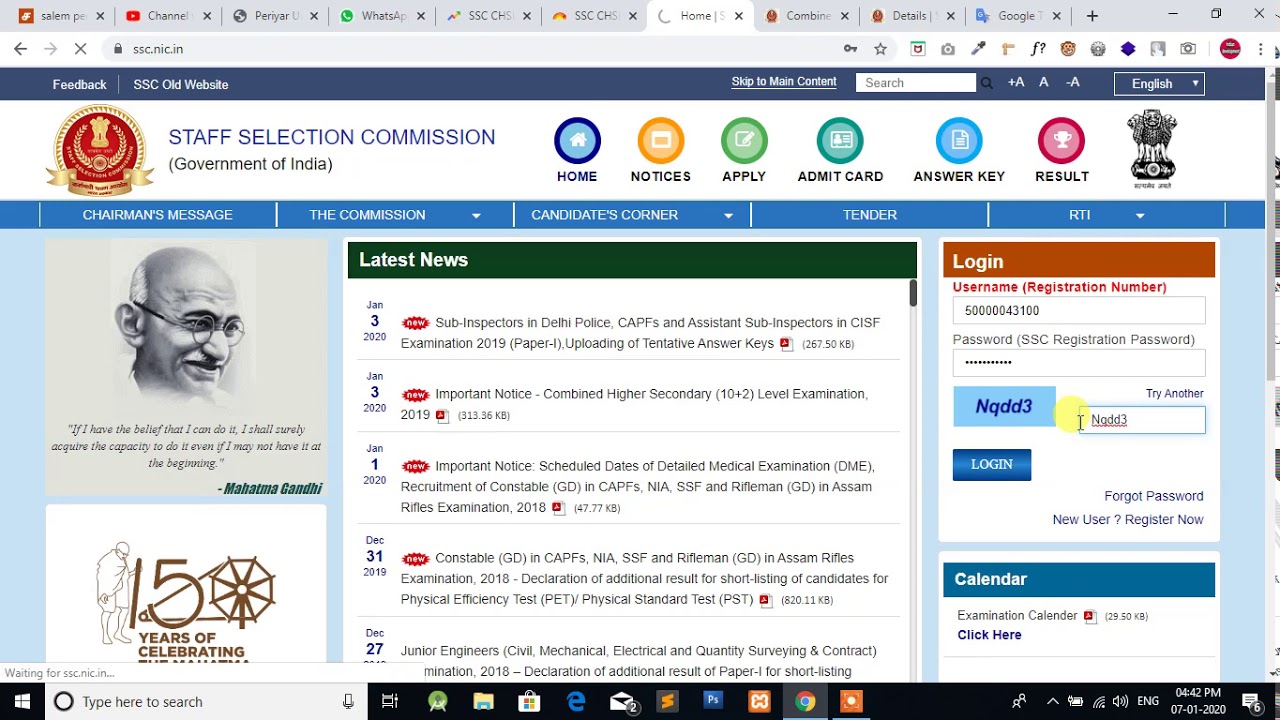1280x720 pixels.
Task: Open Combined Higher Secondary Important Notice
Action: (634, 404)
